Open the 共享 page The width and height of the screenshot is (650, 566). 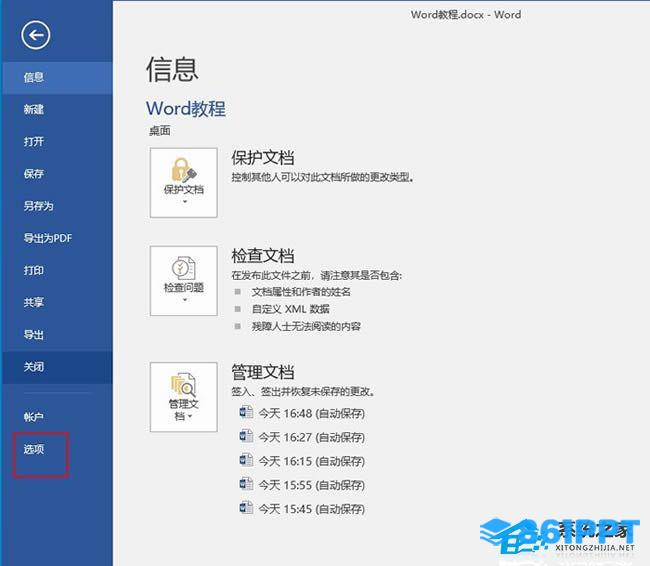tap(57, 302)
